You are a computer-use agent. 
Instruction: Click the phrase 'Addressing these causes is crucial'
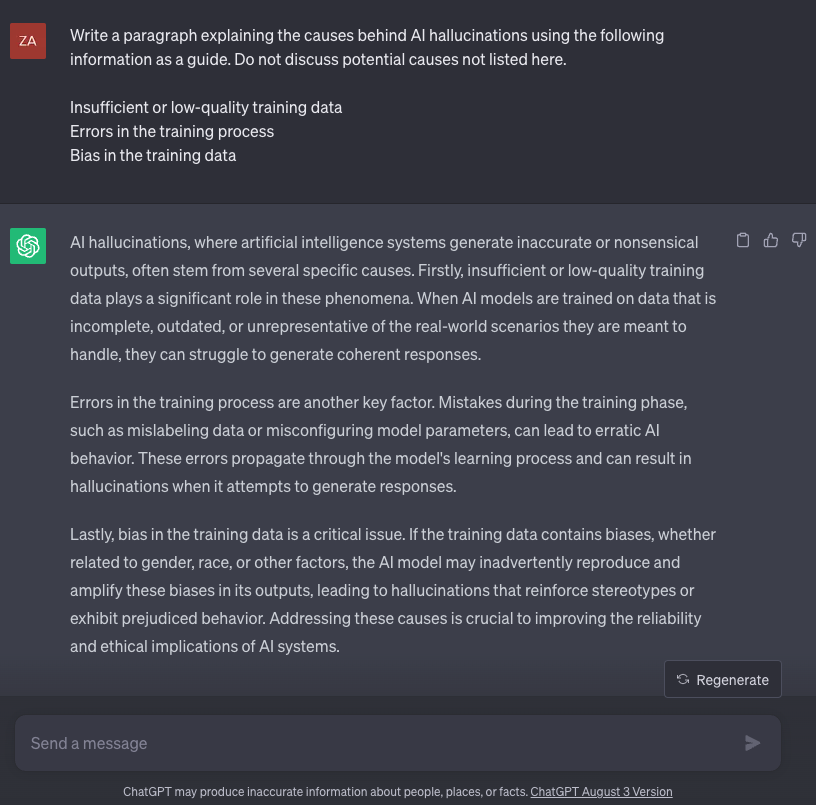[395, 618]
